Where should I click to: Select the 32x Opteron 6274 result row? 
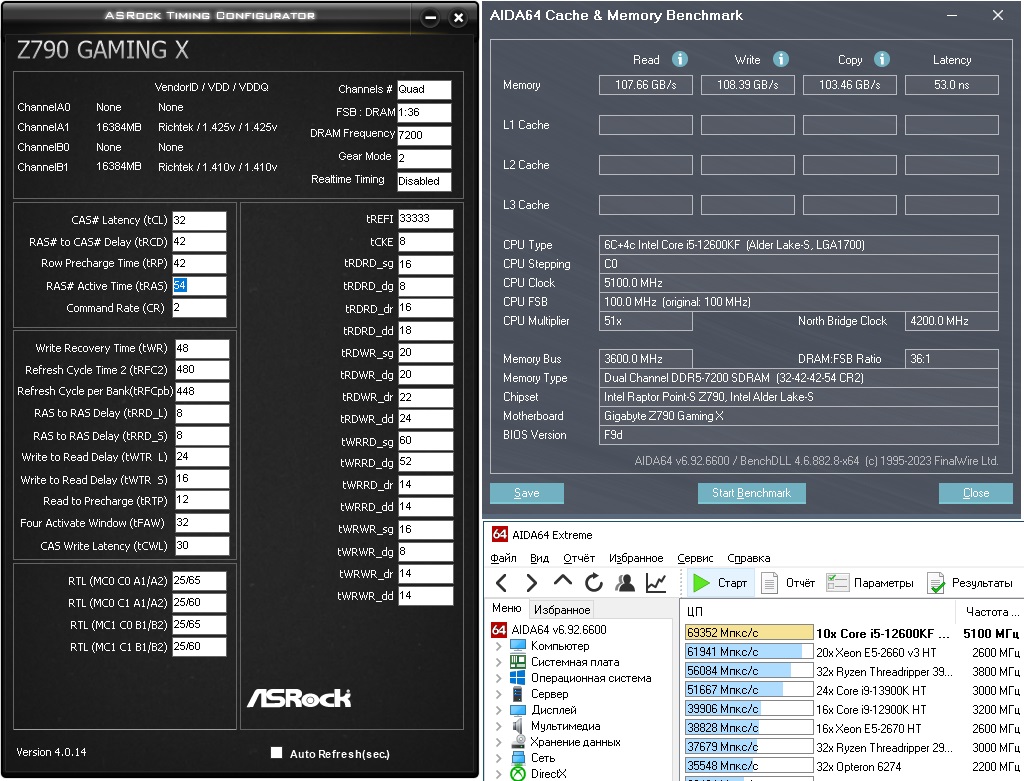pyautogui.click(x=852, y=766)
